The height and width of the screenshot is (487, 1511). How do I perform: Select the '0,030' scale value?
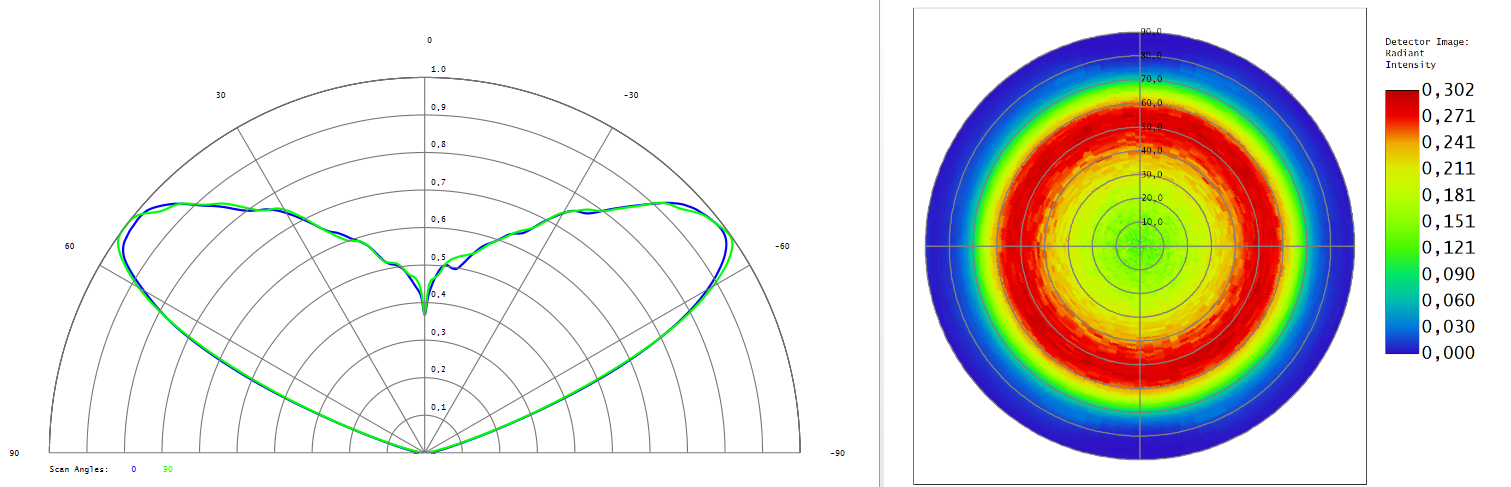click(x=1450, y=326)
